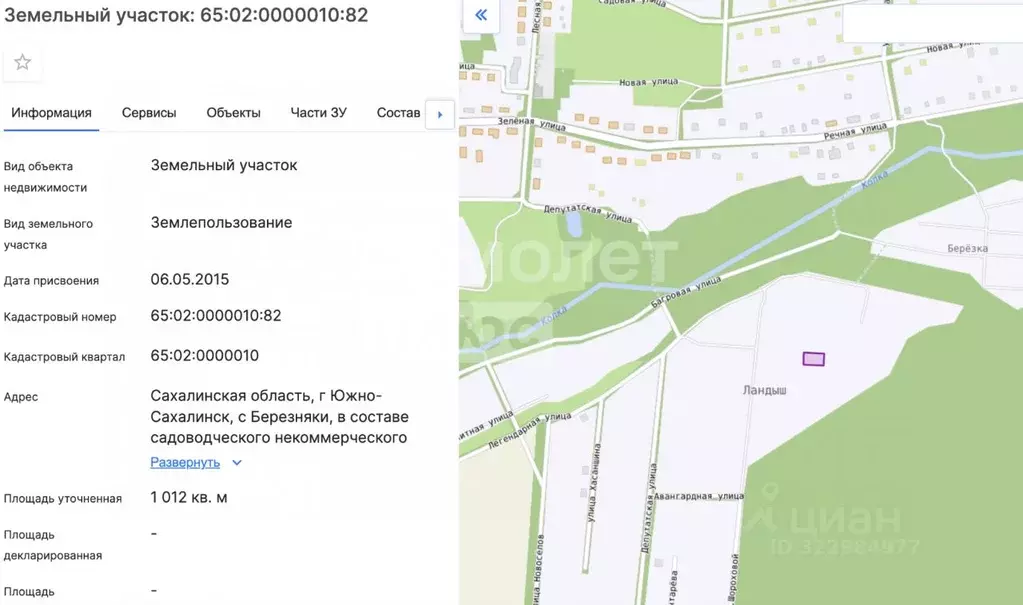The image size is (1023, 605).
Task: Activate the Информация tab
Action: [50, 112]
